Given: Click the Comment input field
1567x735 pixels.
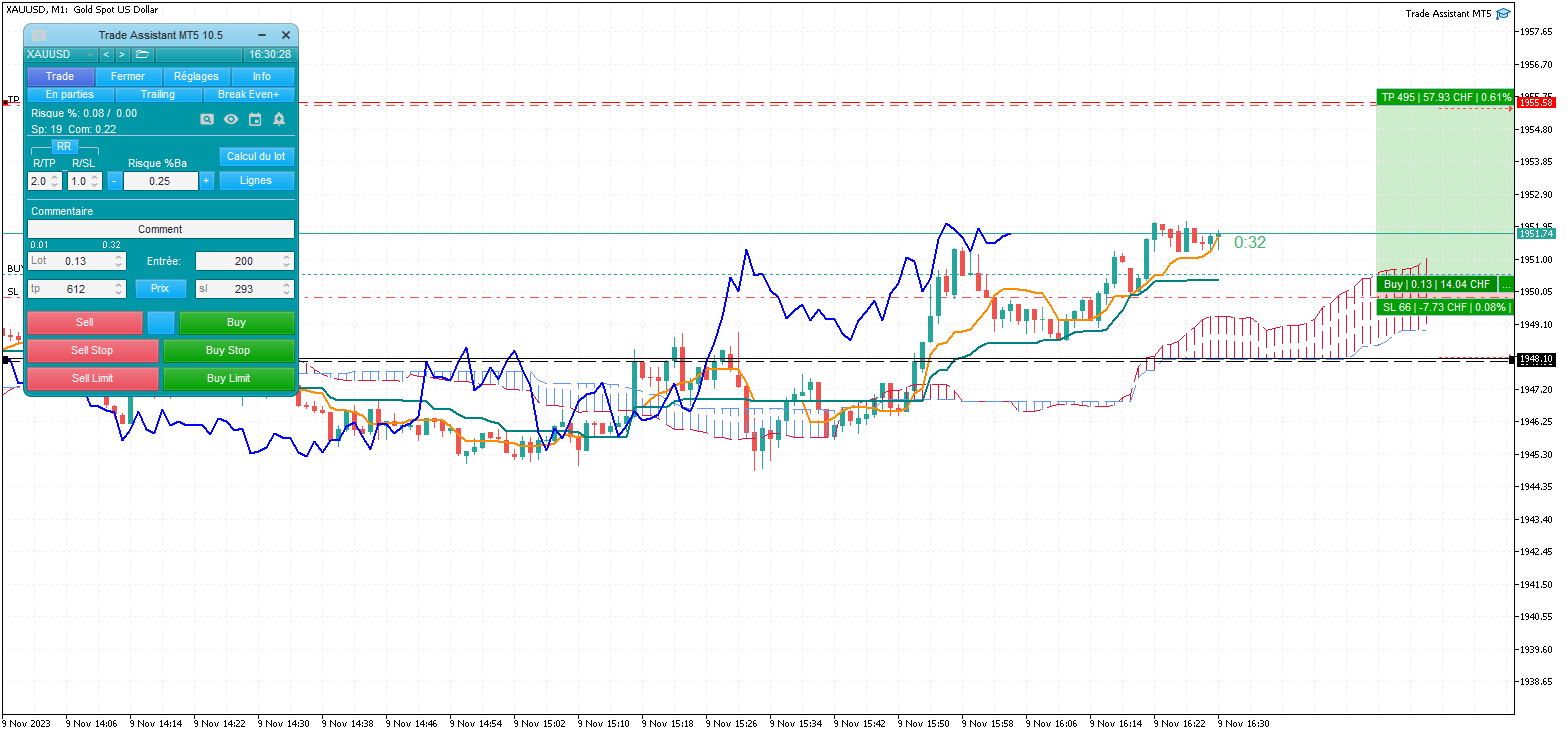Looking at the screenshot, I should (x=161, y=229).
